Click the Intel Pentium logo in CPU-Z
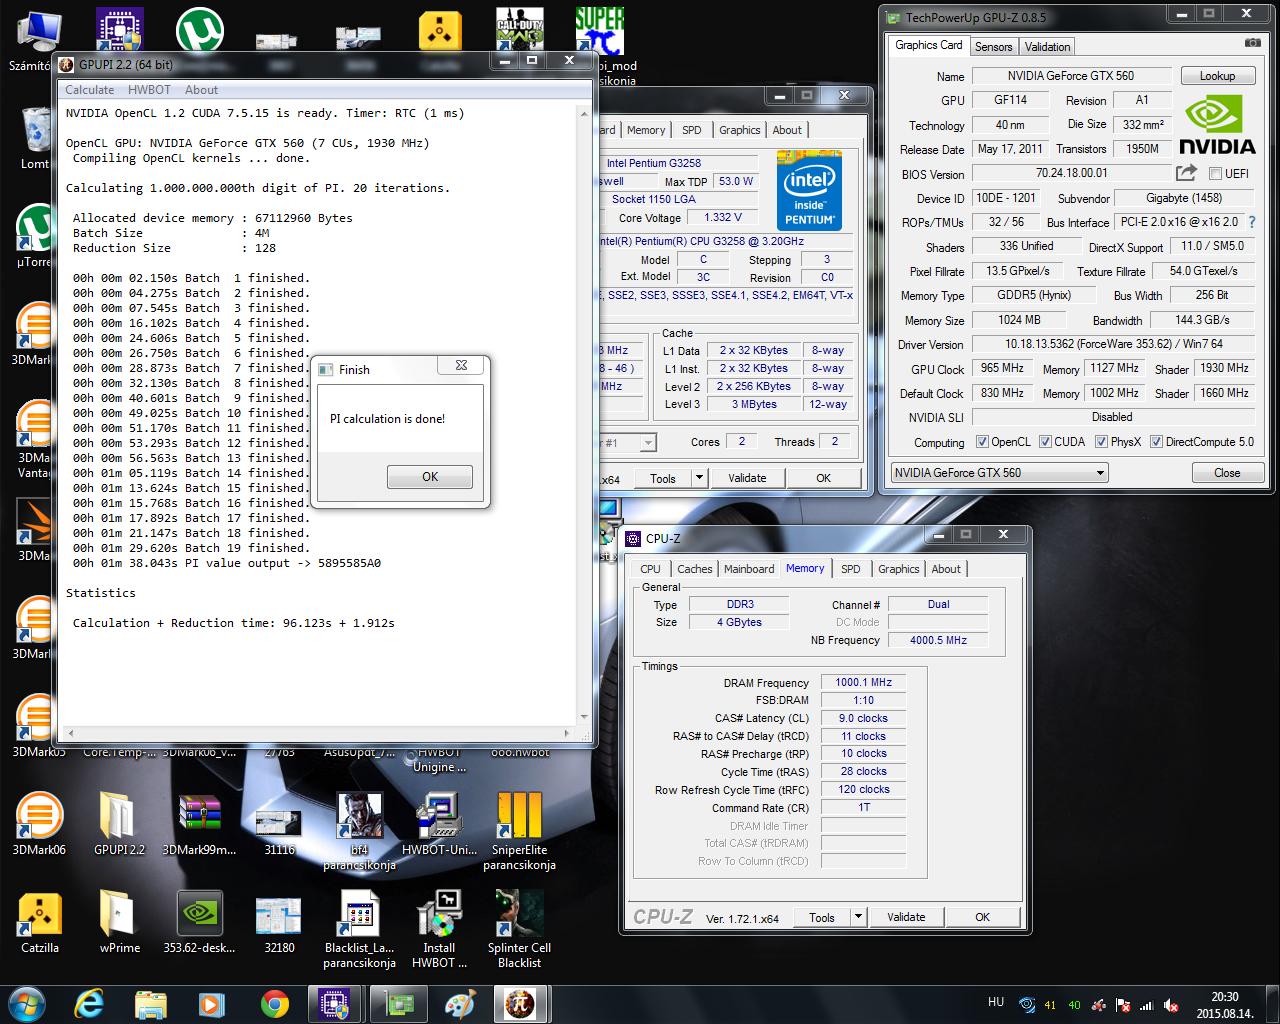 (810, 190)
